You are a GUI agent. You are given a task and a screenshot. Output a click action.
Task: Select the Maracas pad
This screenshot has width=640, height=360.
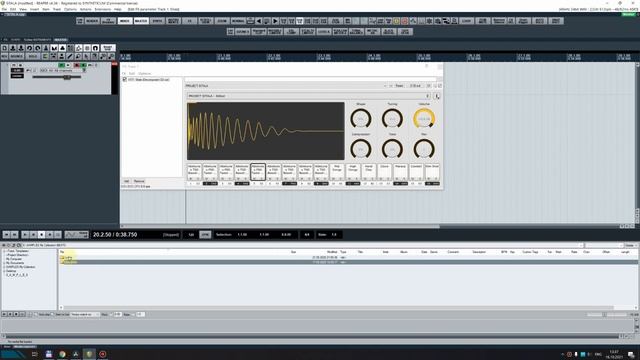(400, 171)
